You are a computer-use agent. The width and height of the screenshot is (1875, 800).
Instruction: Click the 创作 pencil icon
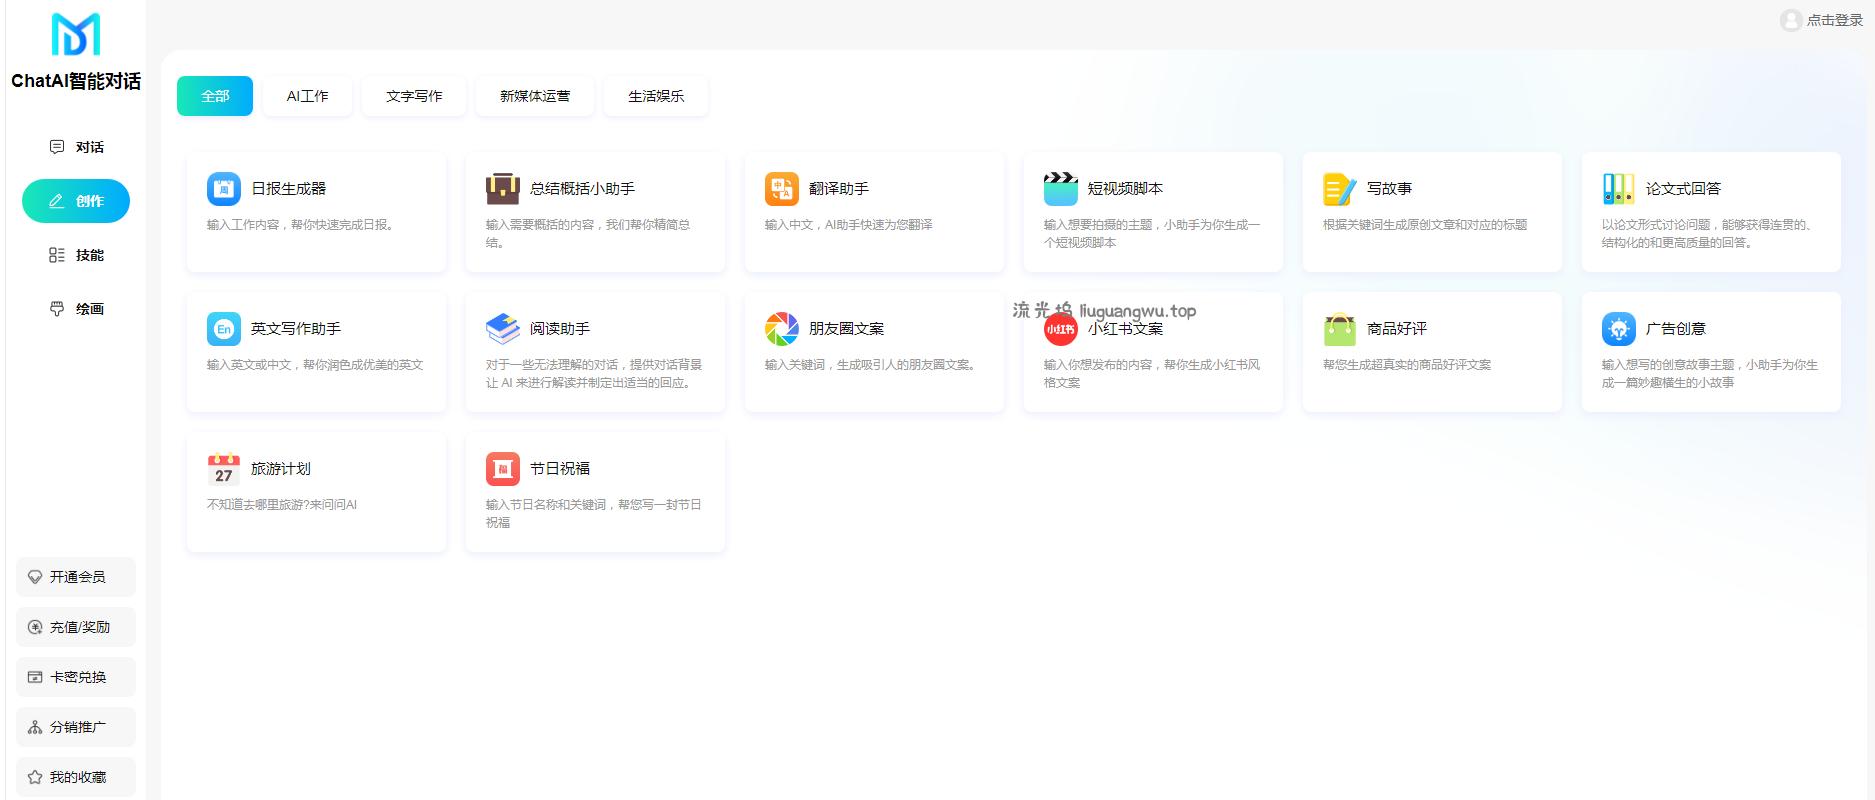click(x=57, y=201)
